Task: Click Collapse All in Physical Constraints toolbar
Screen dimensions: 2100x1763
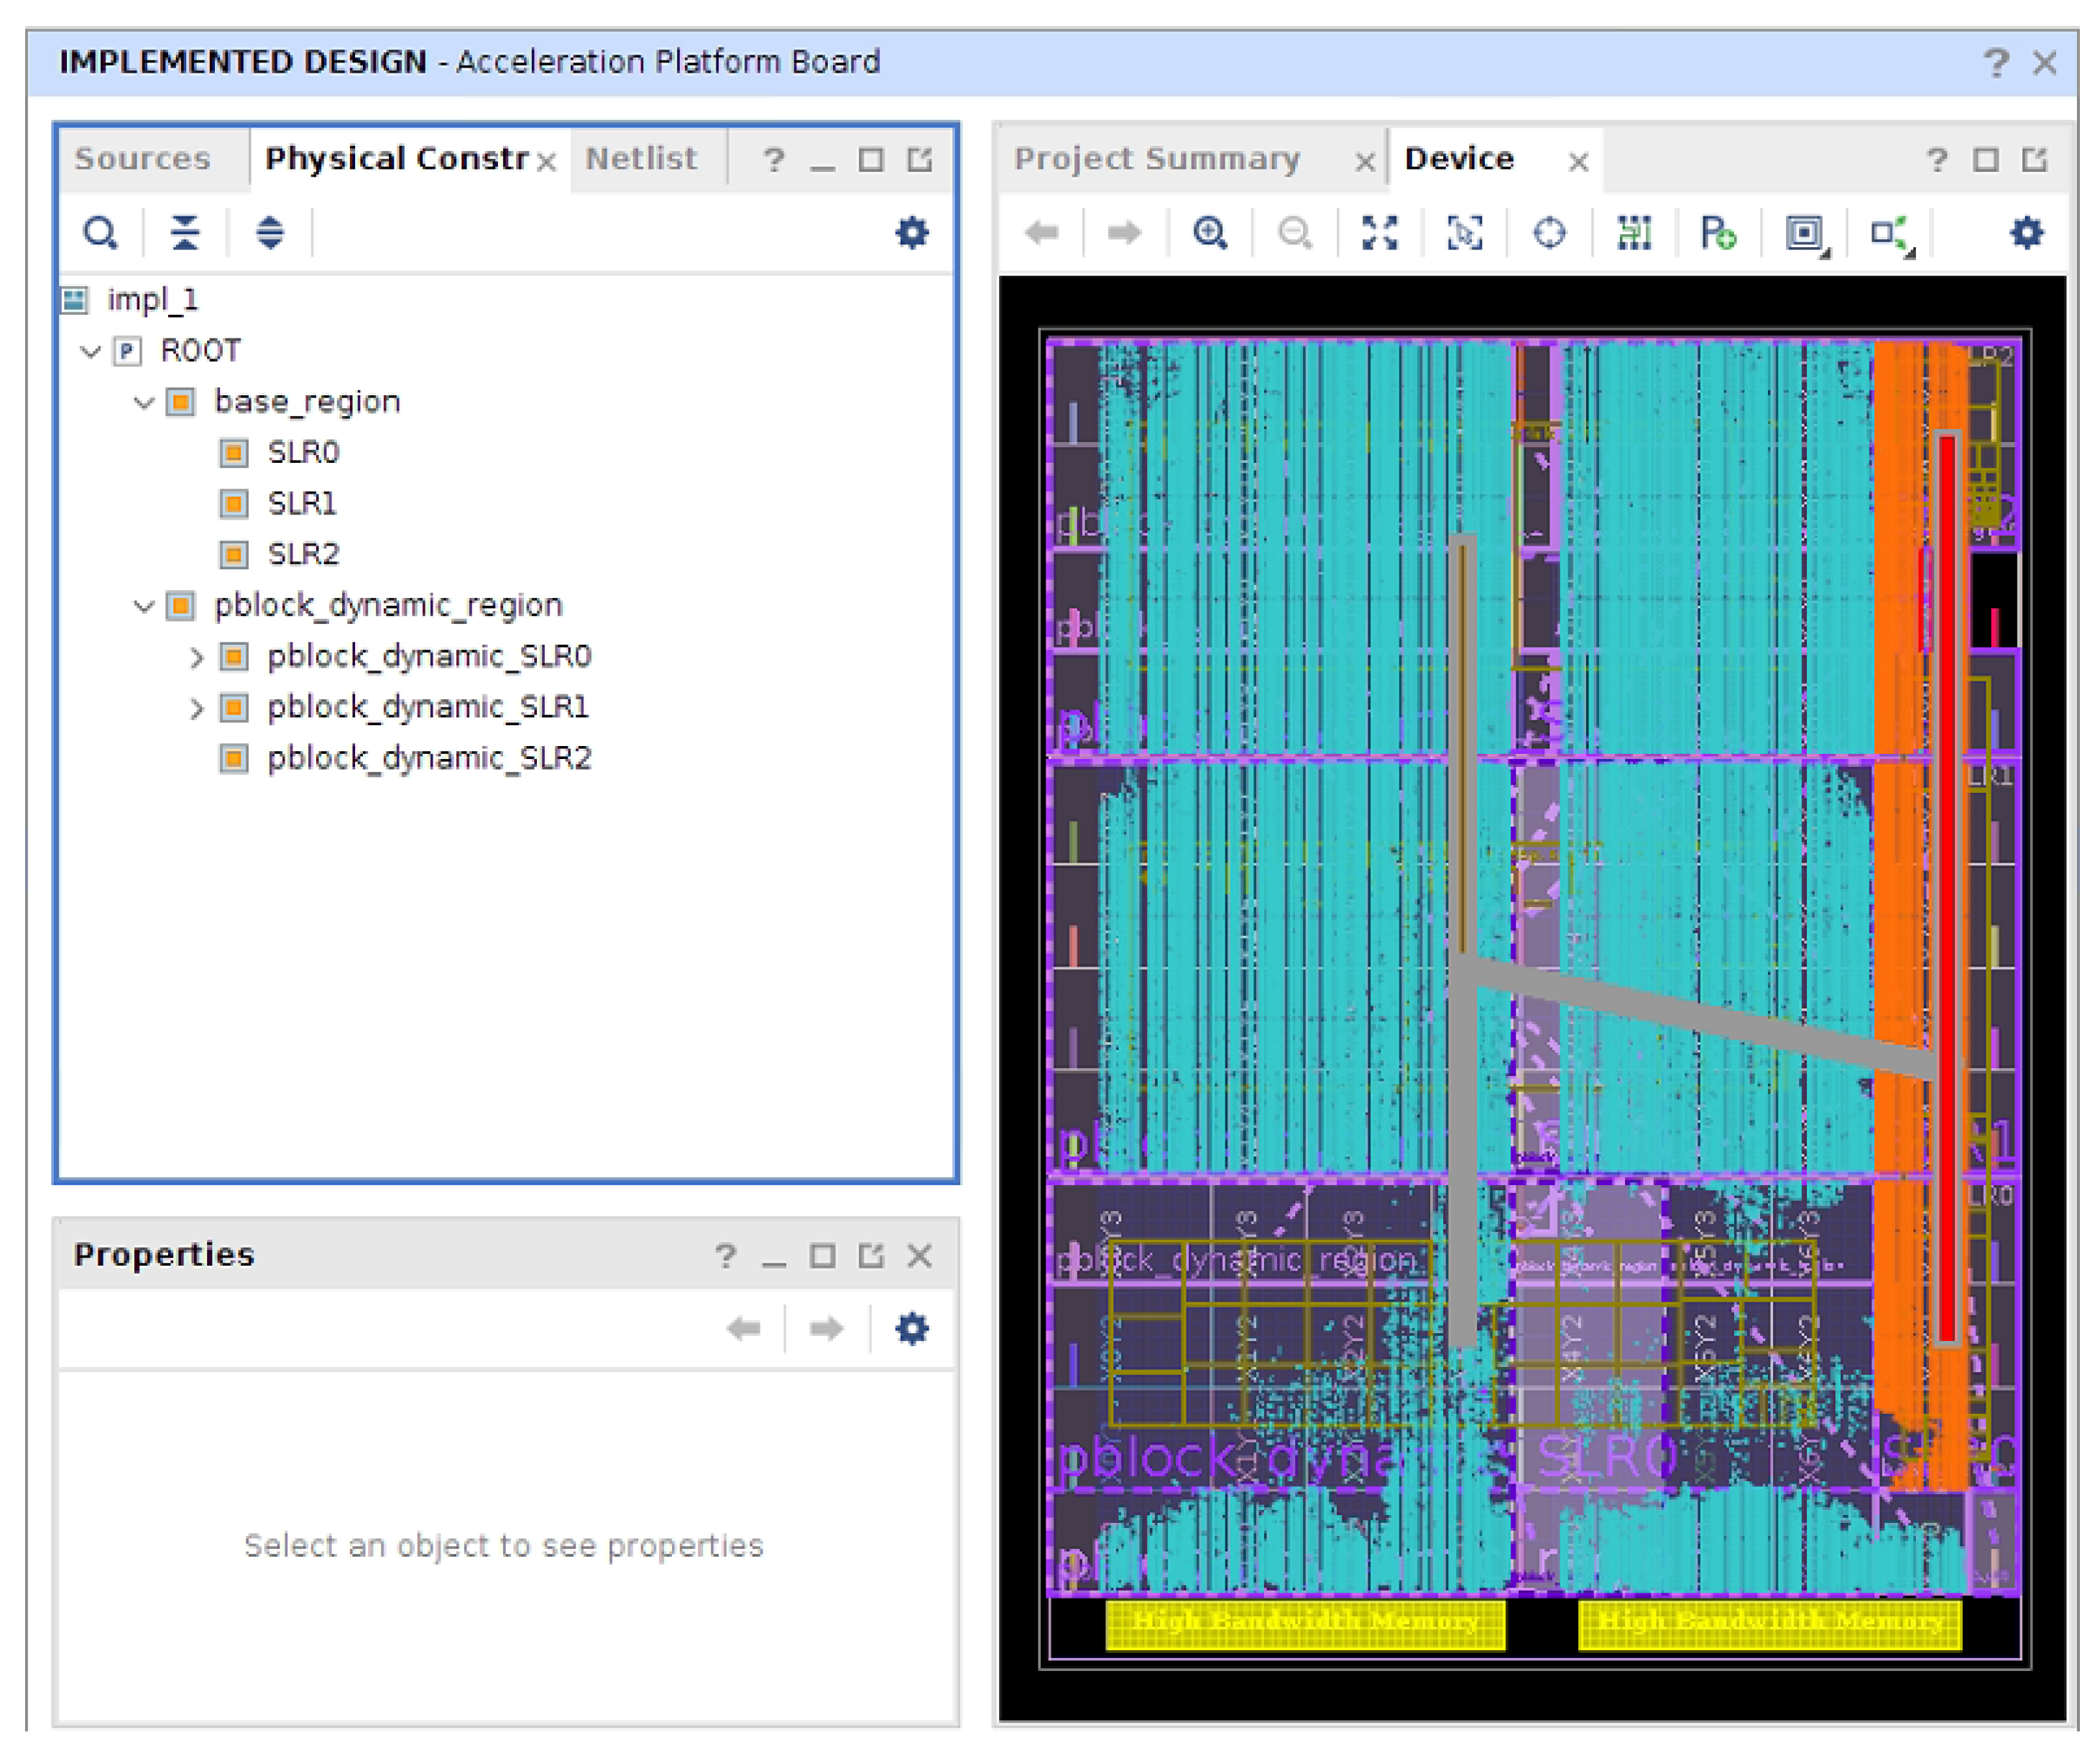Action: [185, 232]
